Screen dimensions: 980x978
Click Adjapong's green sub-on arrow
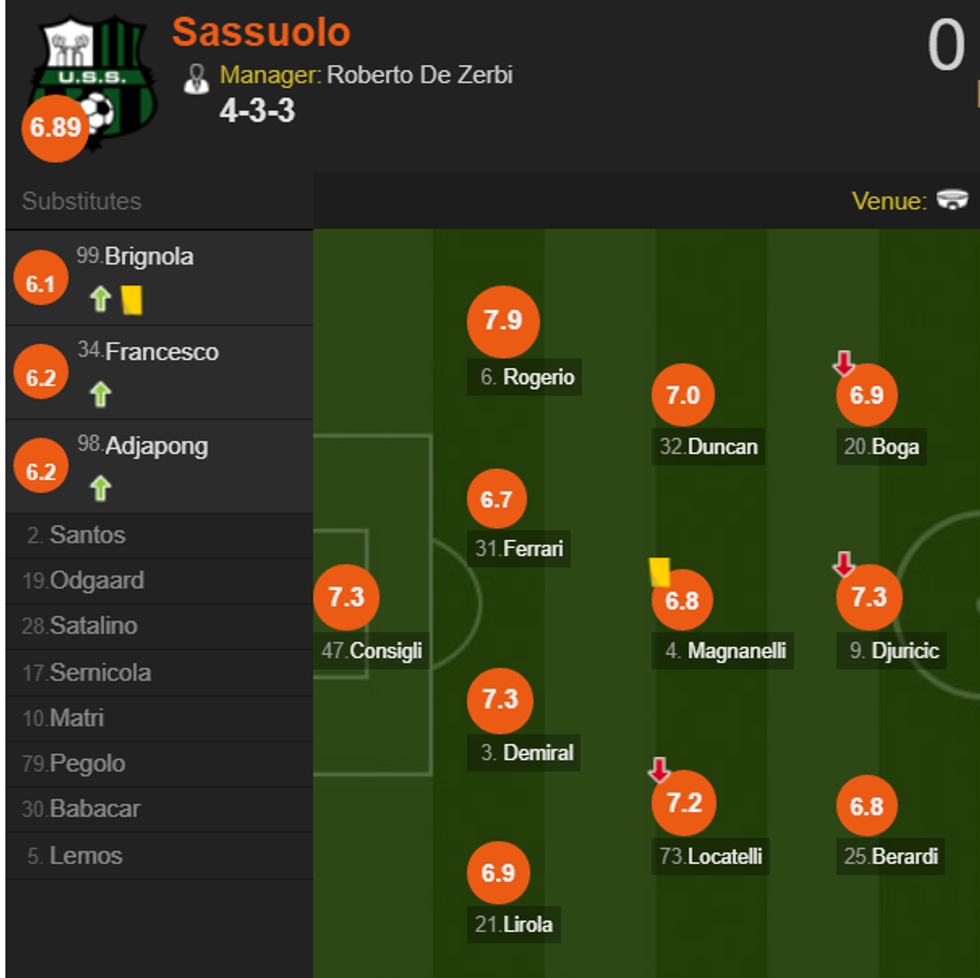click(100, 488)
